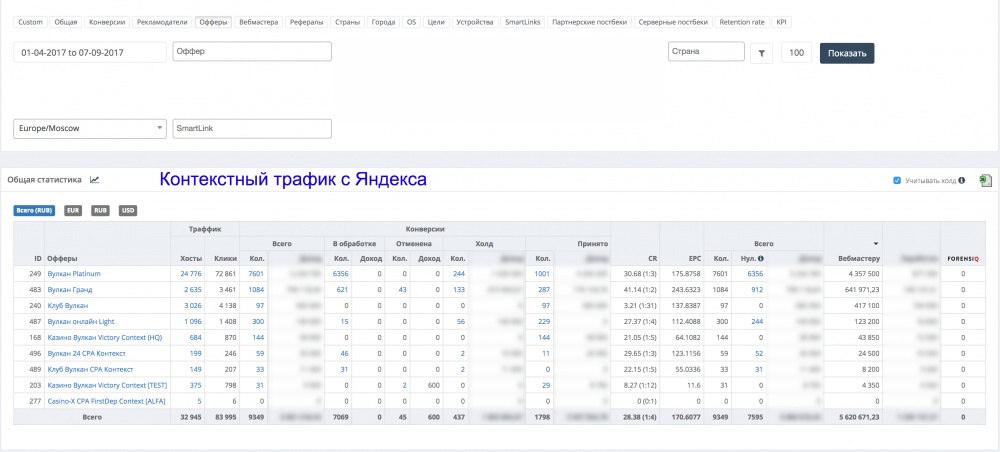Click the Хосты column header

[x=191, y=258]
